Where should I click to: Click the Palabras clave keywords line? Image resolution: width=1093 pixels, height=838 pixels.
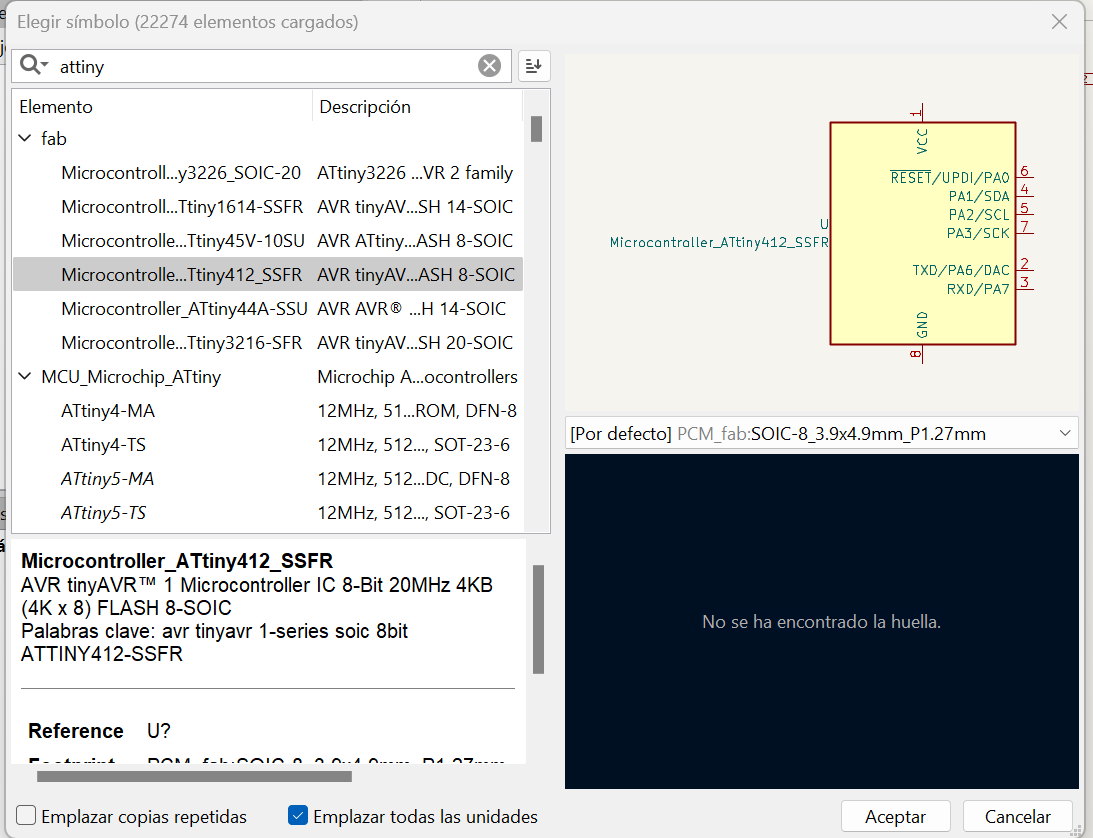pos(214,631)
